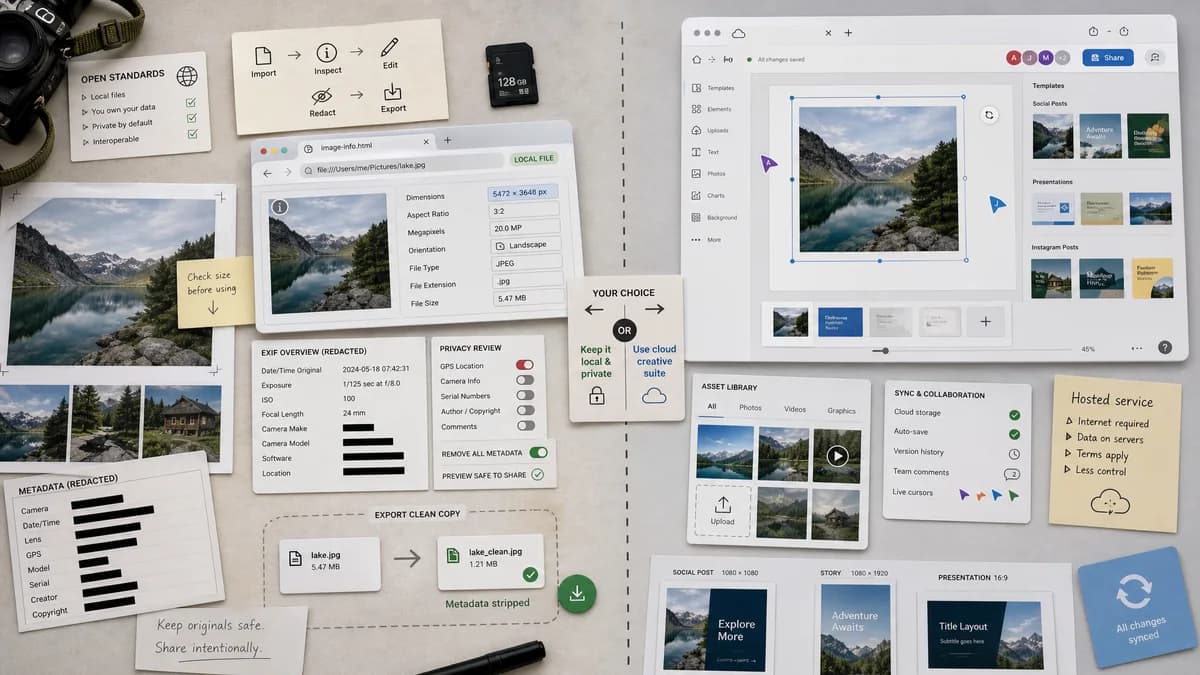Click Use cloud creative suite option
The width and height of the screenshot is (1200, 675).
[x=654, y=372]
